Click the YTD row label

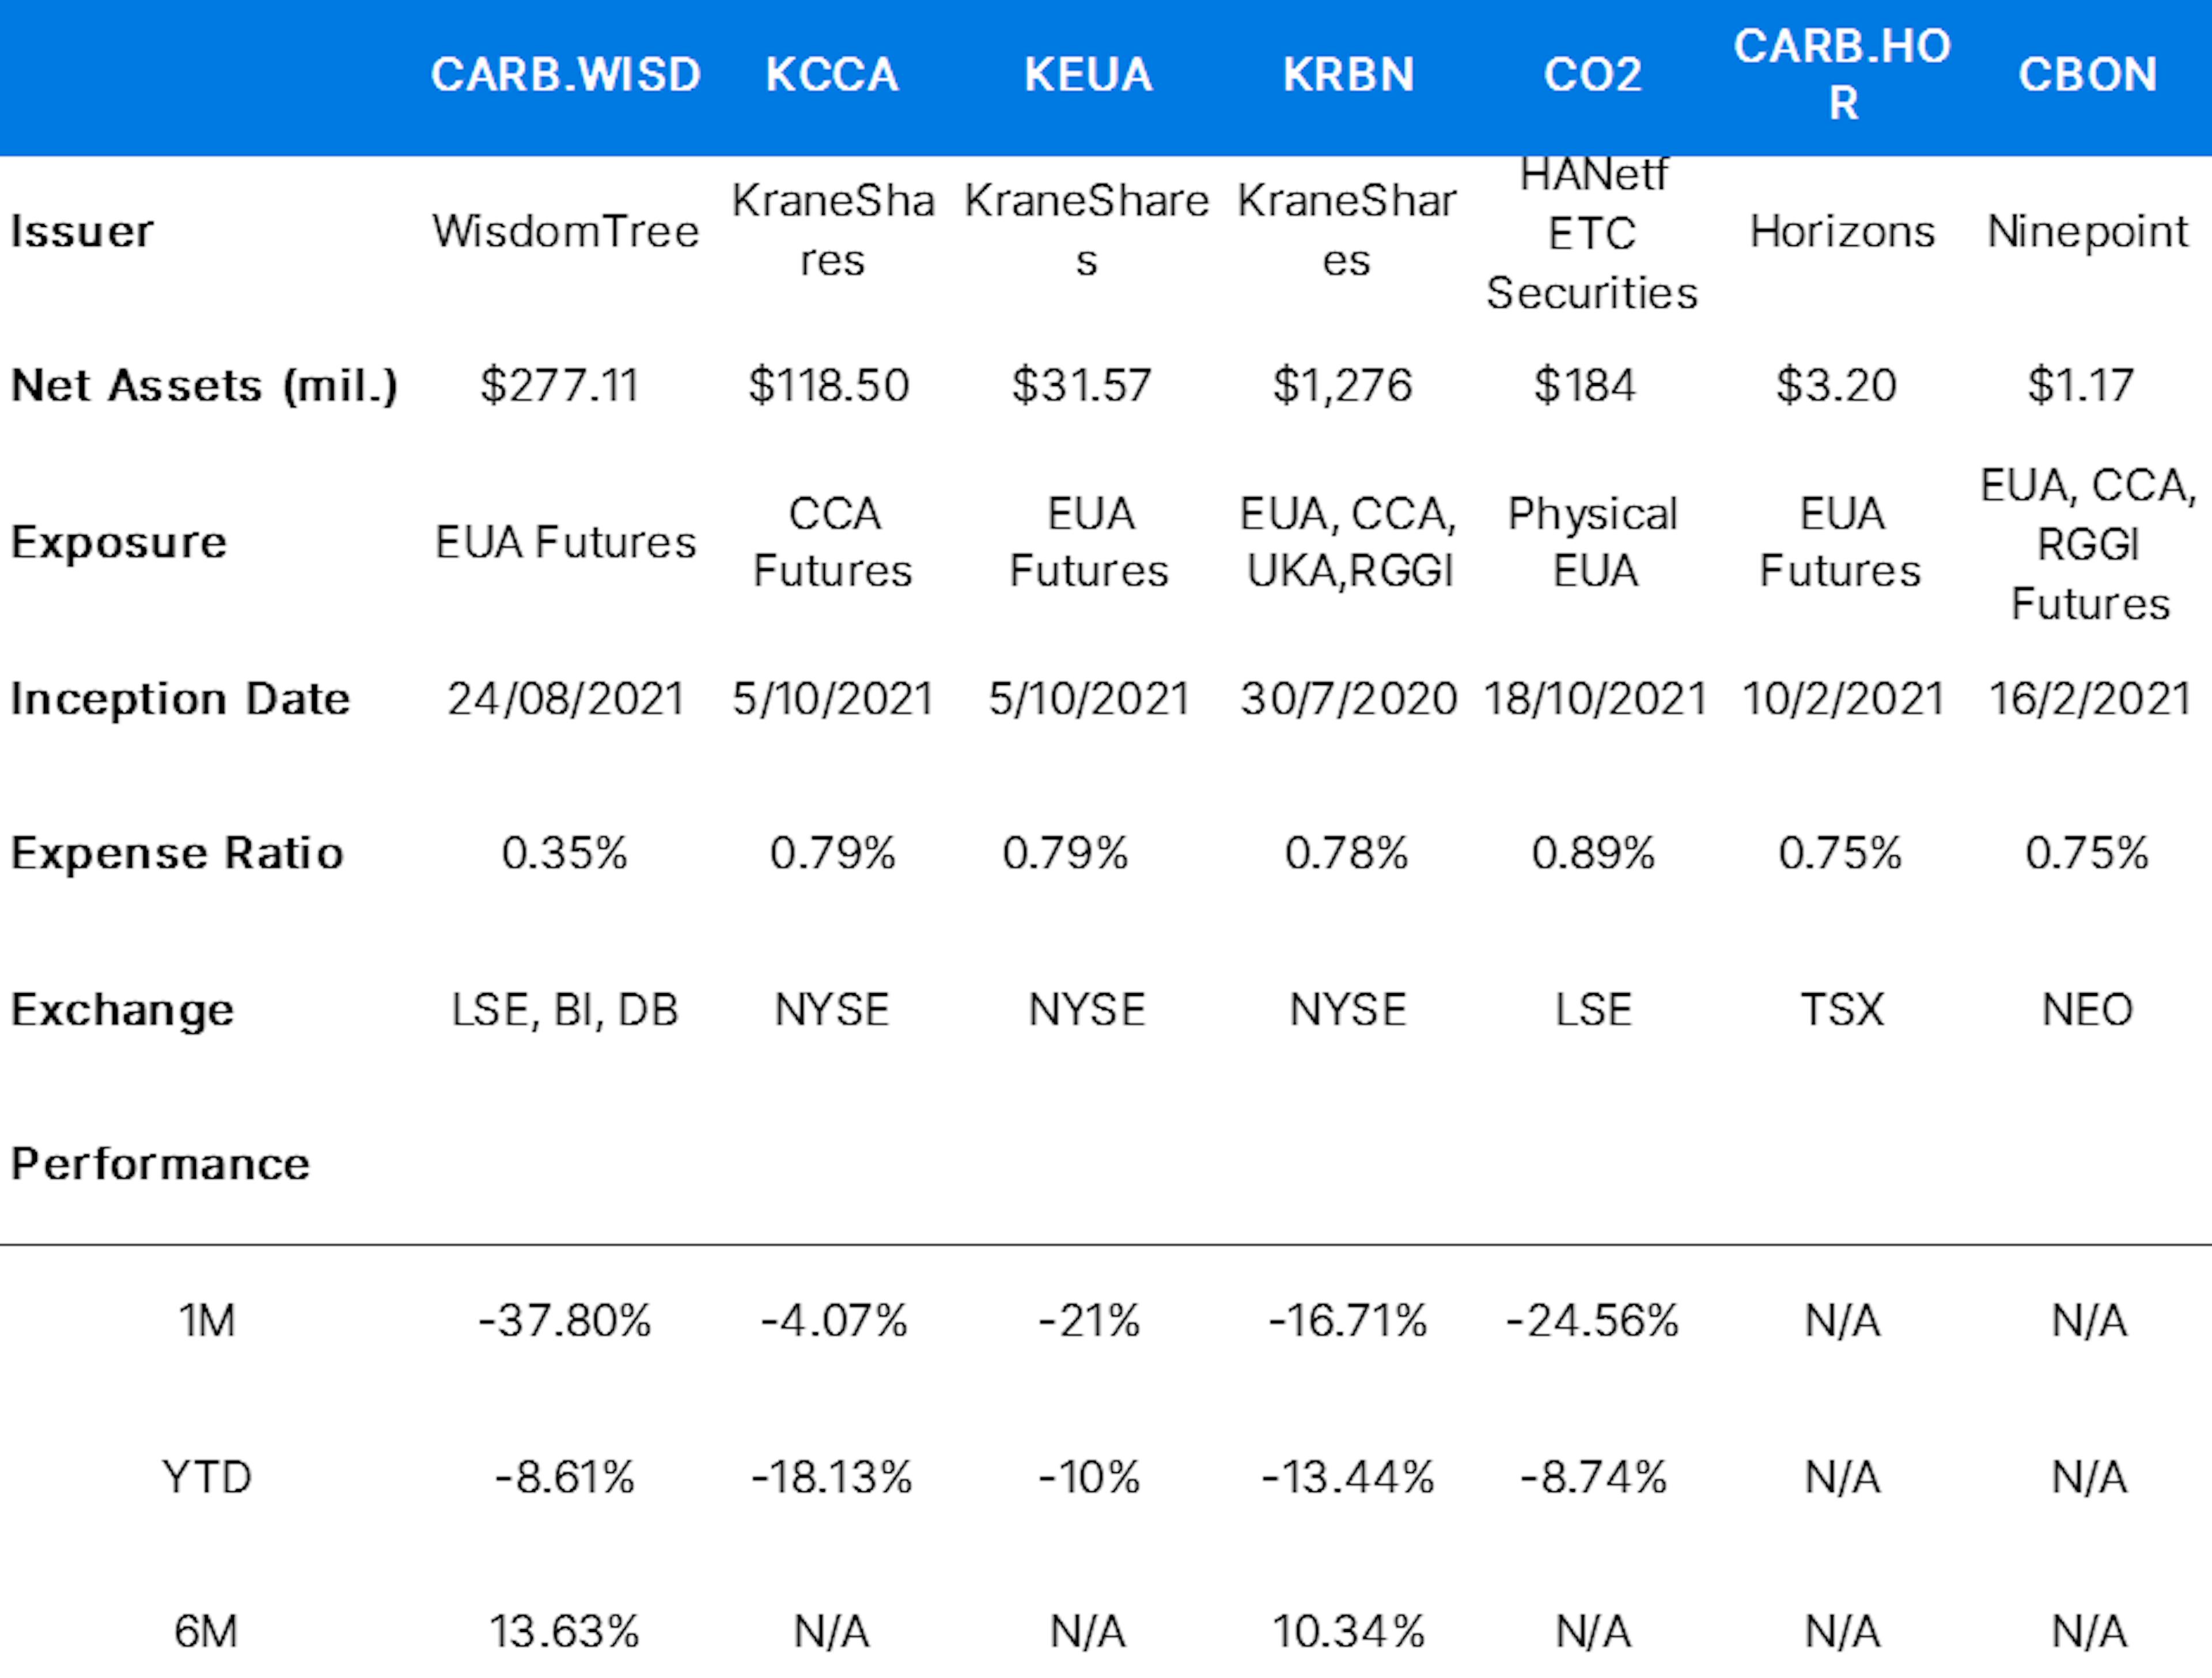[x=207, y=1478]
